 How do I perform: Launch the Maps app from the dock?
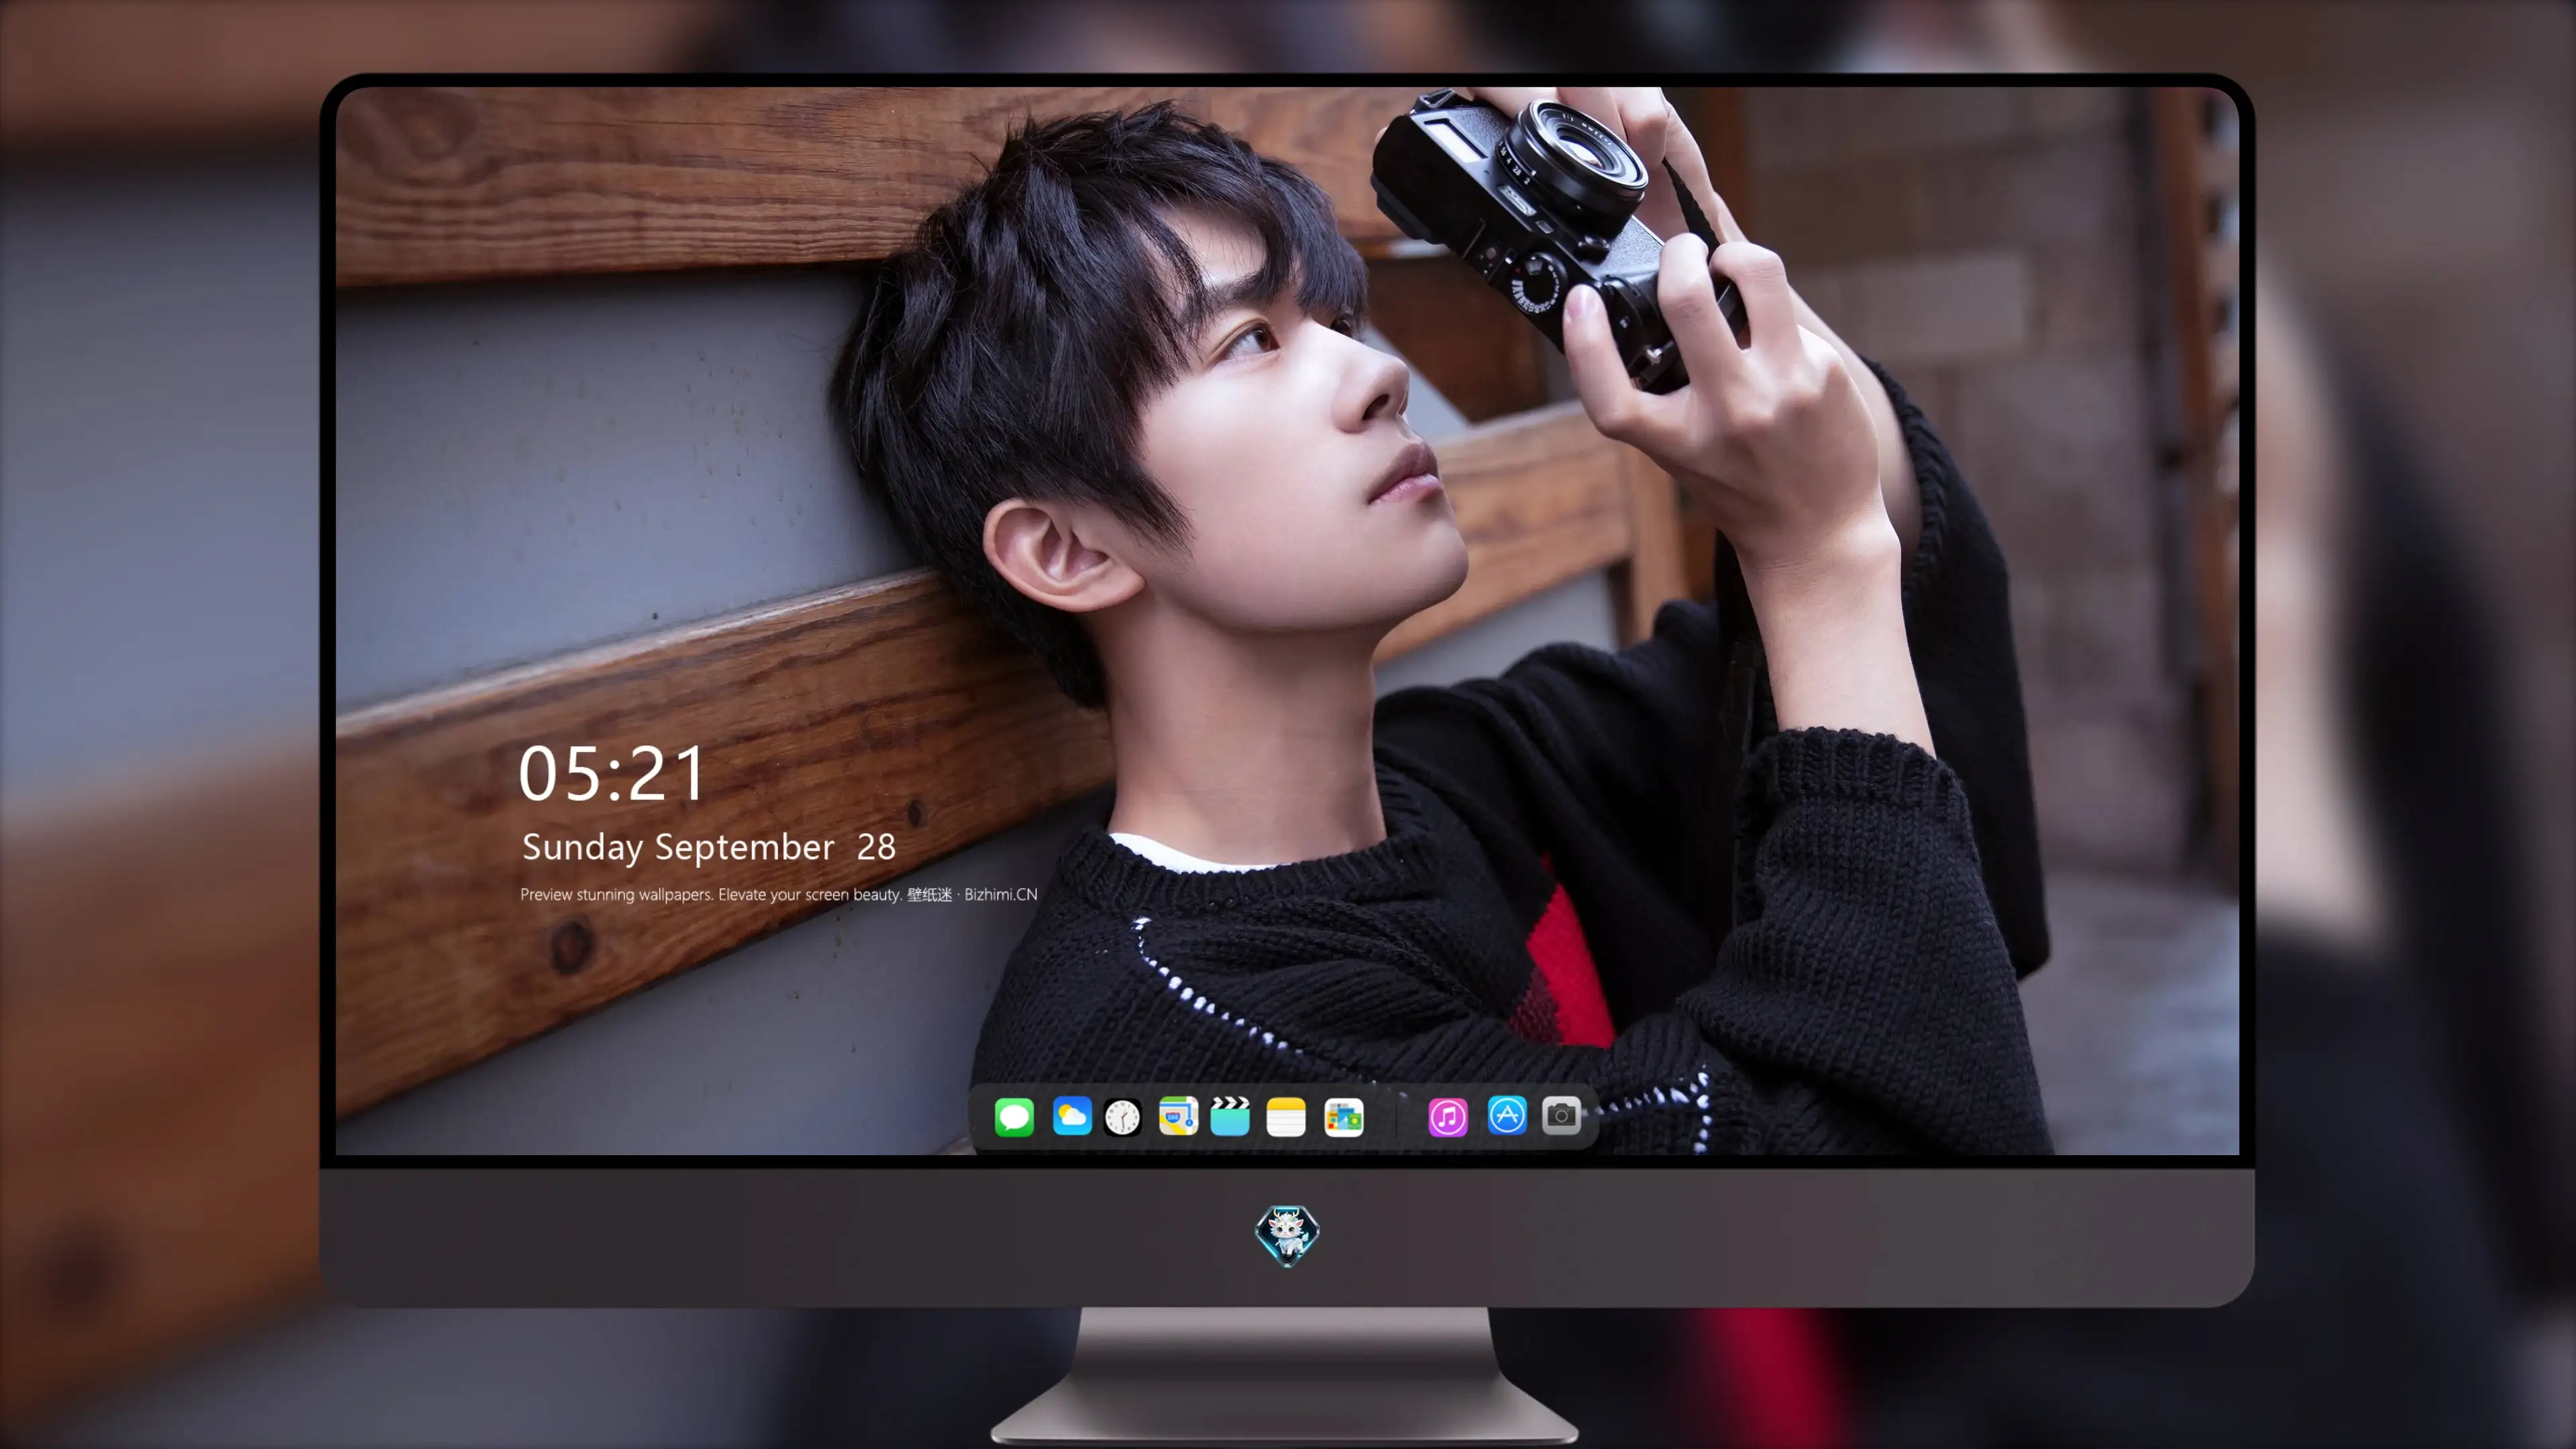(x=1178, y=1116)
